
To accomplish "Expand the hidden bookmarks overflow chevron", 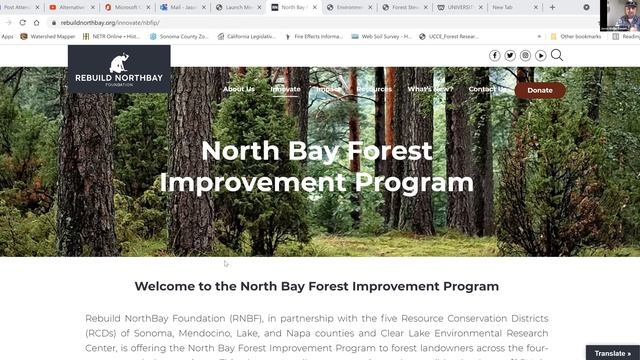I will (539, 36).
